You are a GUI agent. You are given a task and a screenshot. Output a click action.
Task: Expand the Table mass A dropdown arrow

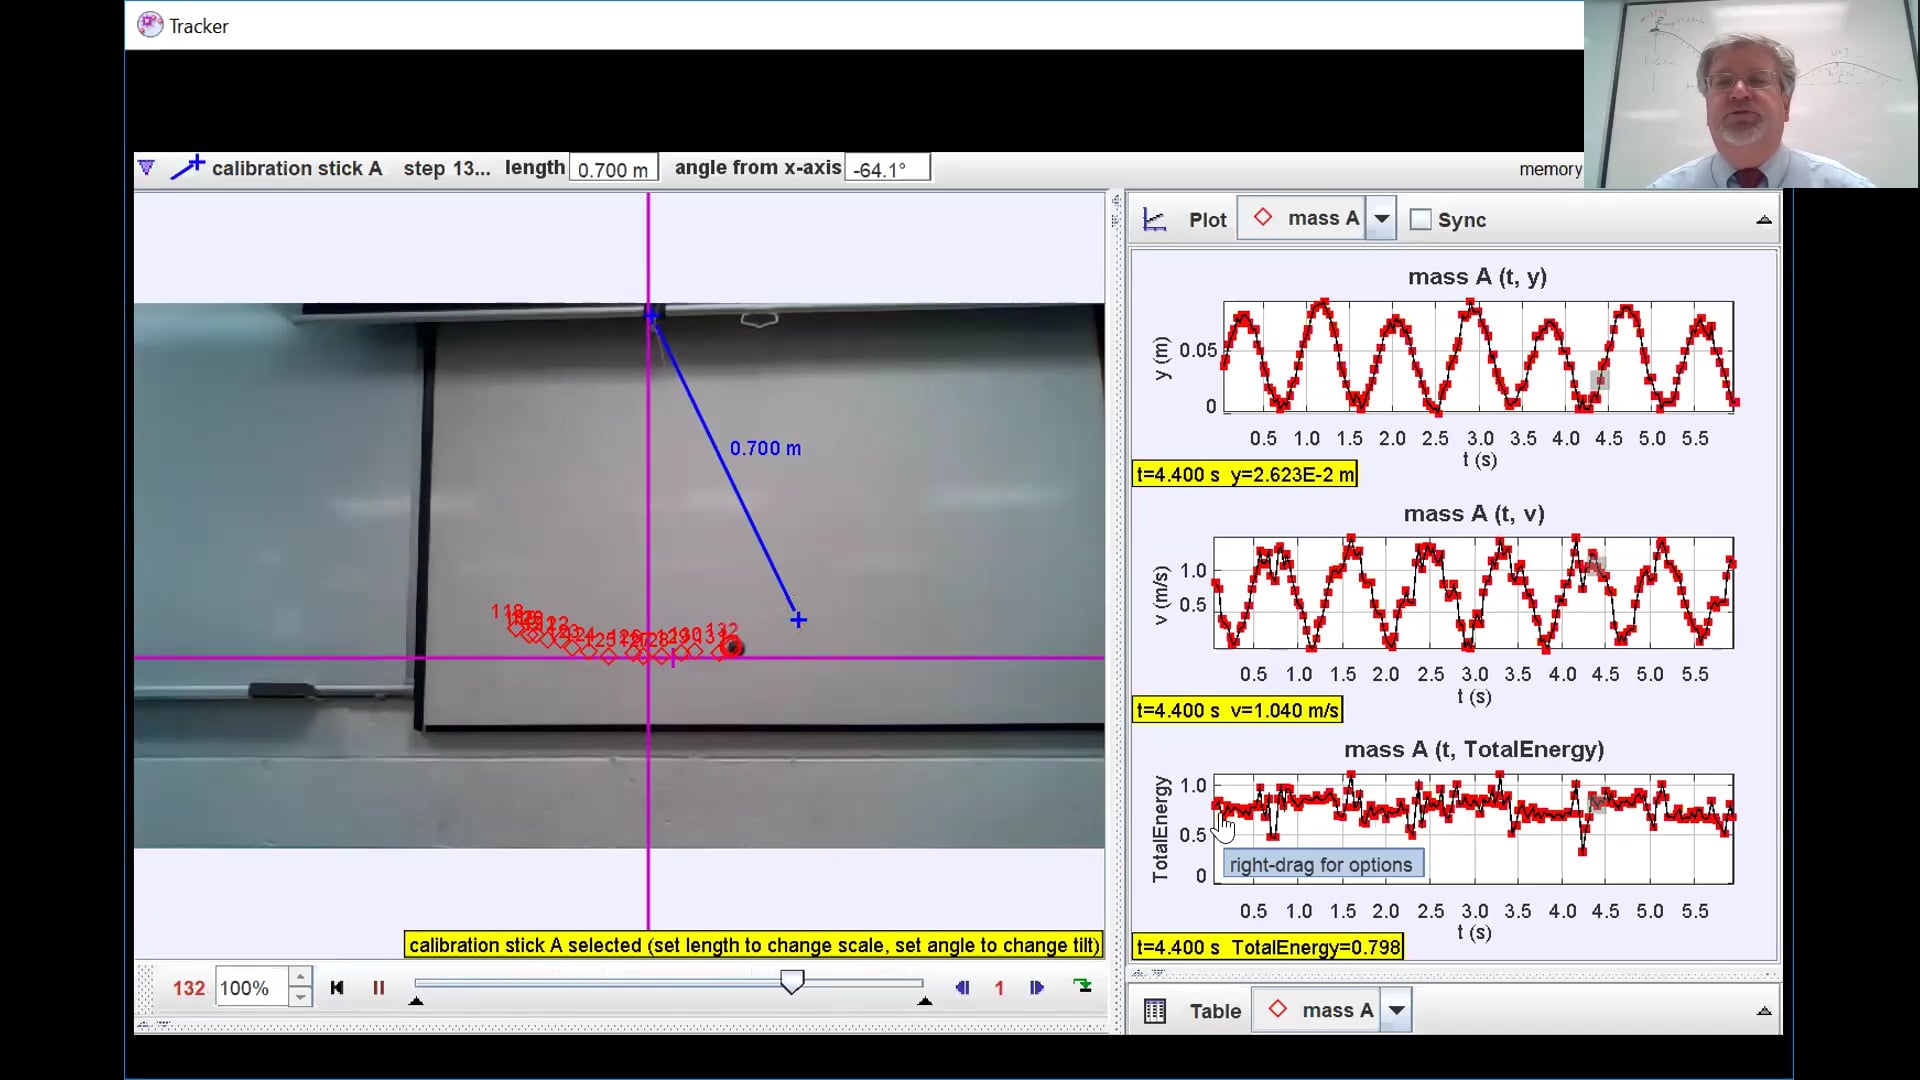1396,1010
